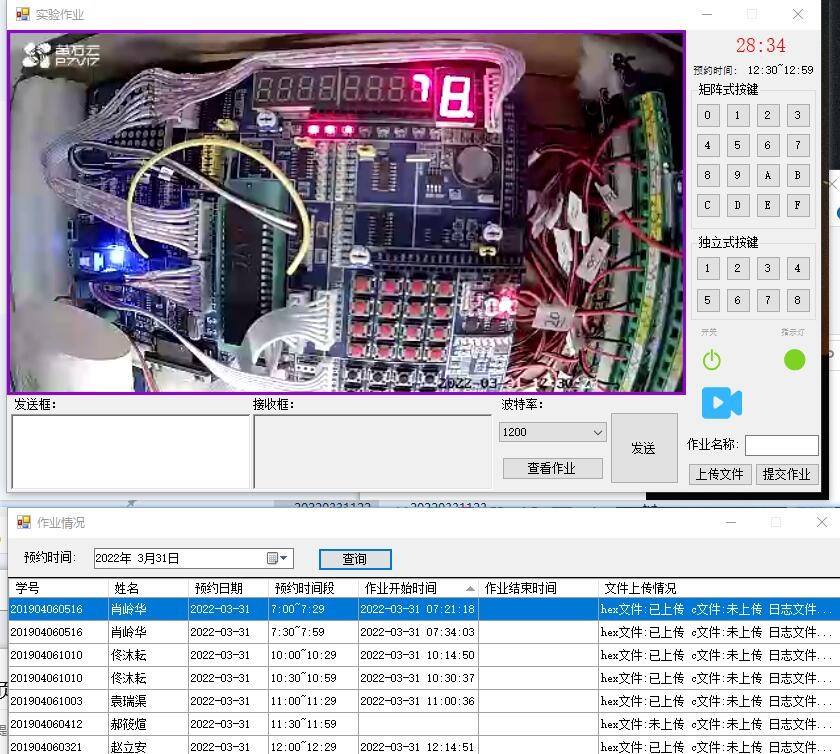Viewport: 840px width, 754px height.
Task: Click the 查询 query button
Action: pyautogui.click(x=355, y=559)
